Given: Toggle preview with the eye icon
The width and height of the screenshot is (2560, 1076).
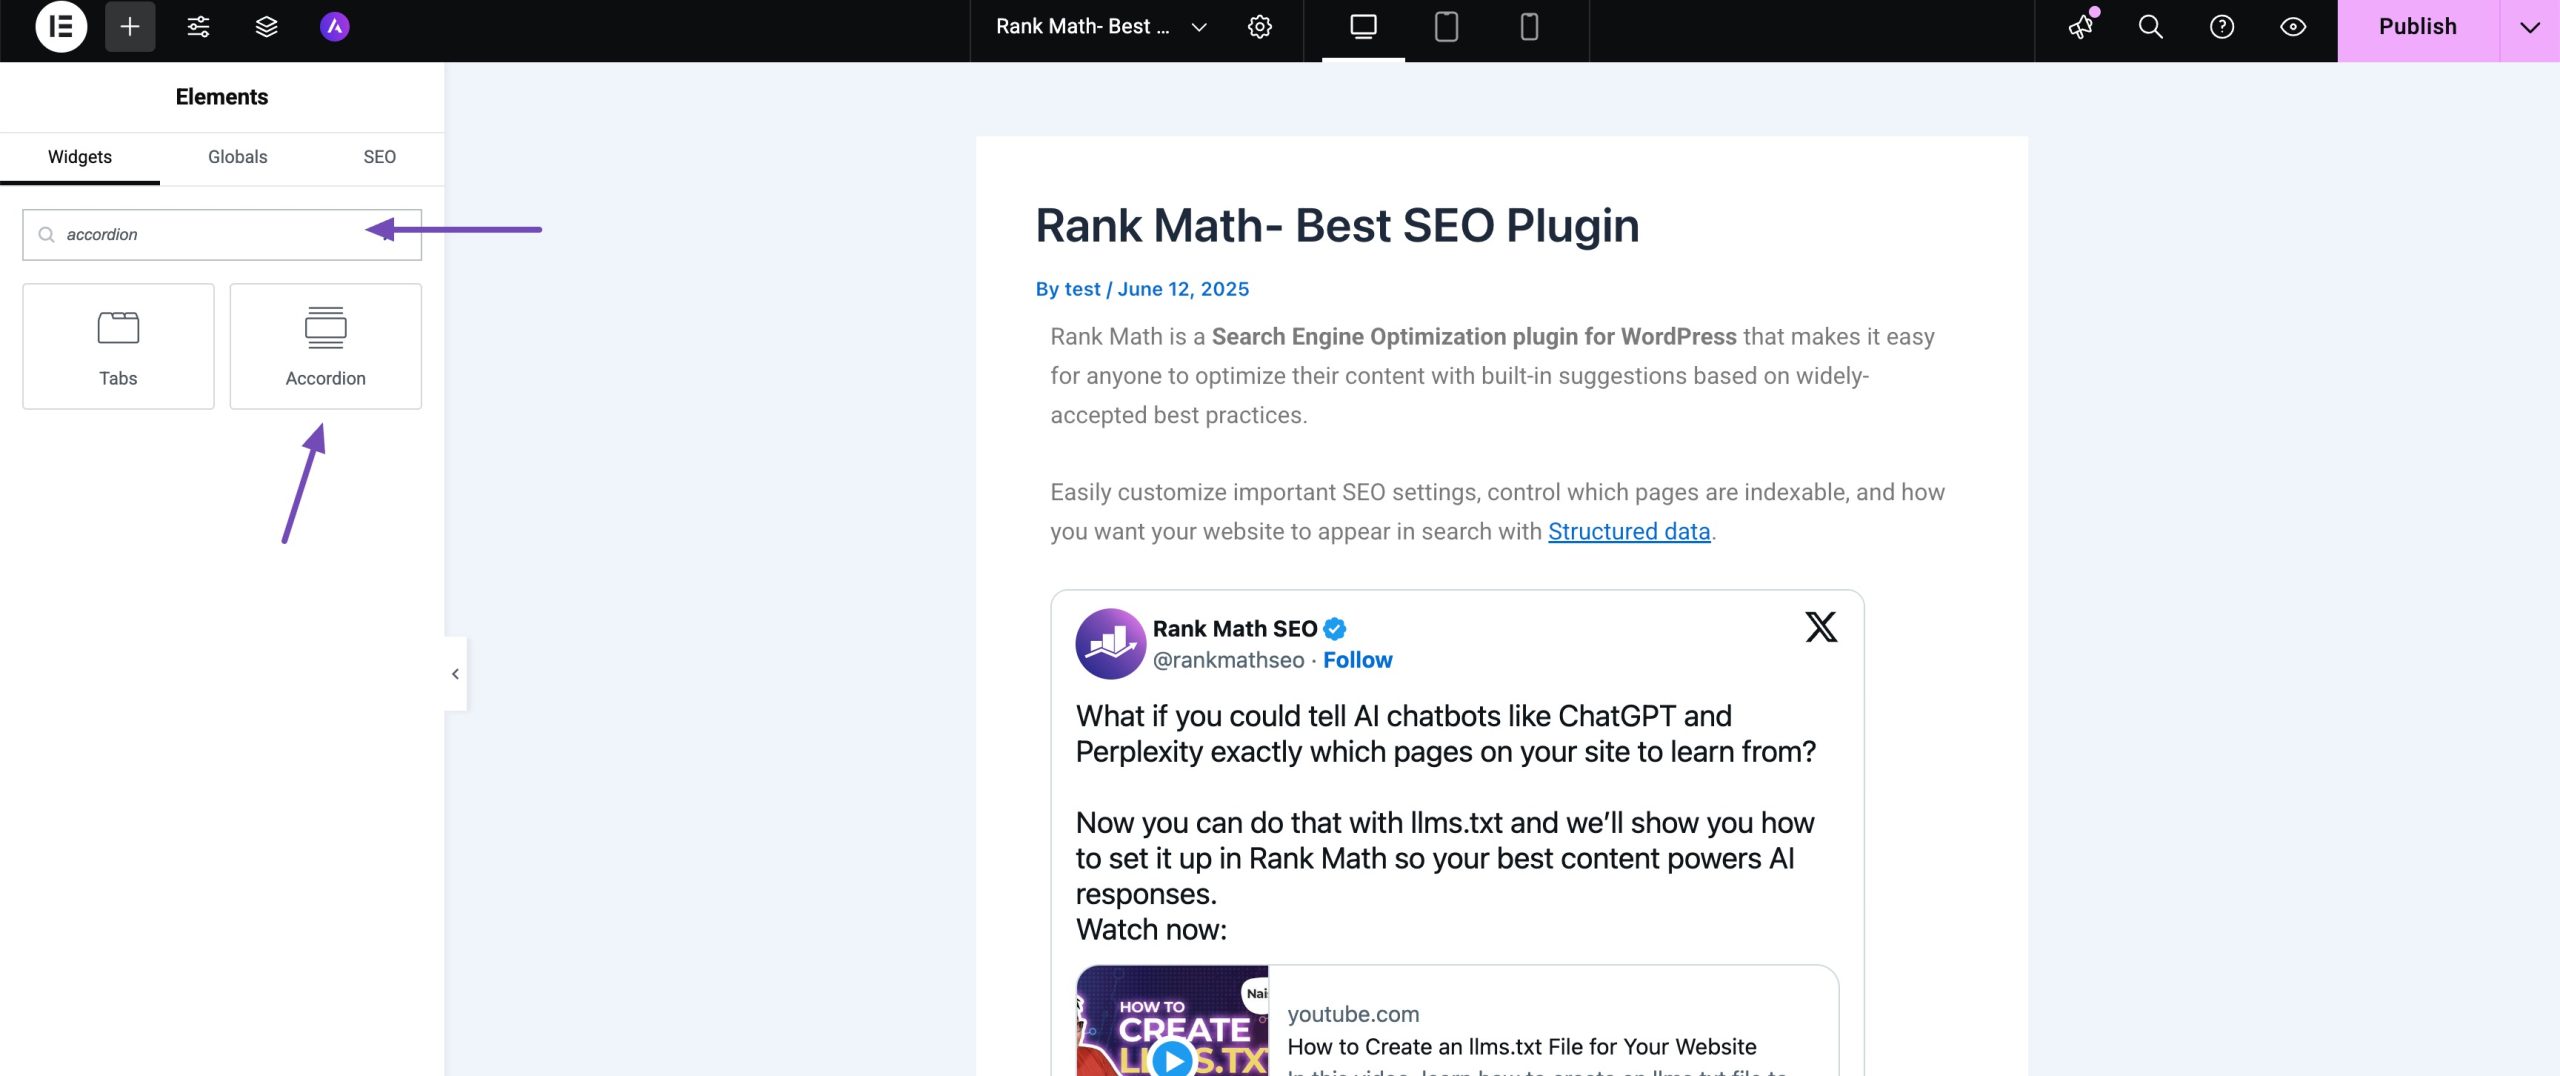Looking at the screenshot, I should [x=2292, y=27].
